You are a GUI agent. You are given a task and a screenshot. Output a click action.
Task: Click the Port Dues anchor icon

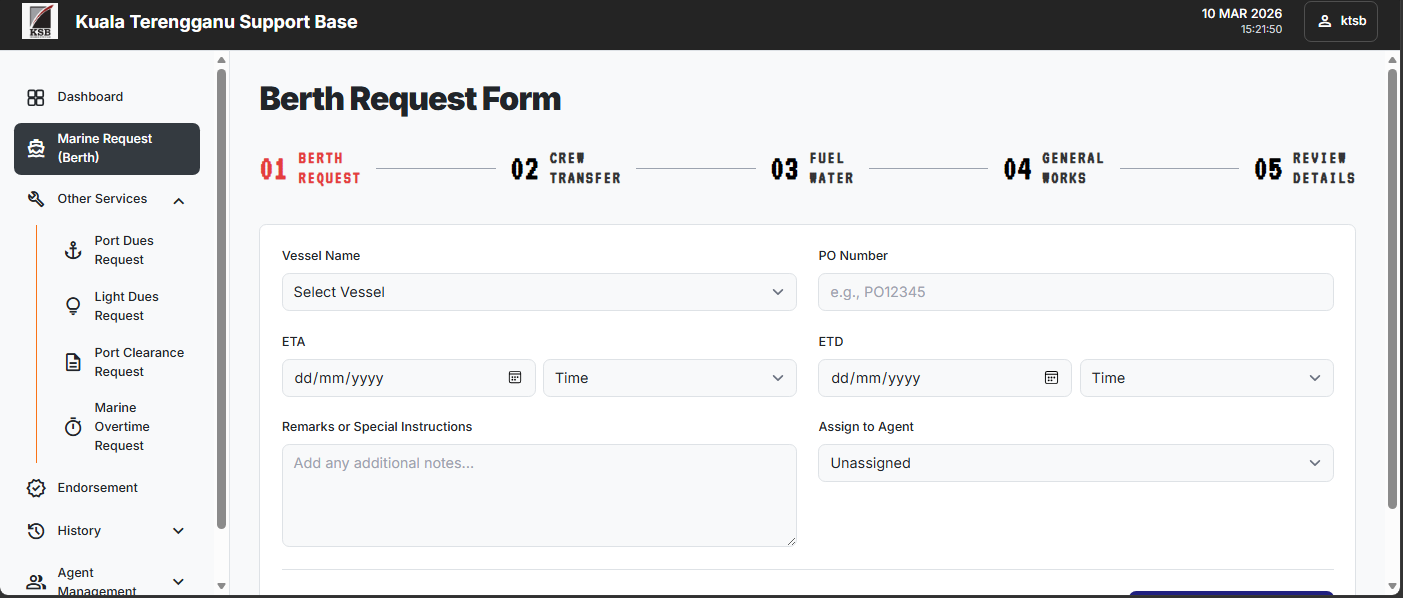click(x=73, y=250)
